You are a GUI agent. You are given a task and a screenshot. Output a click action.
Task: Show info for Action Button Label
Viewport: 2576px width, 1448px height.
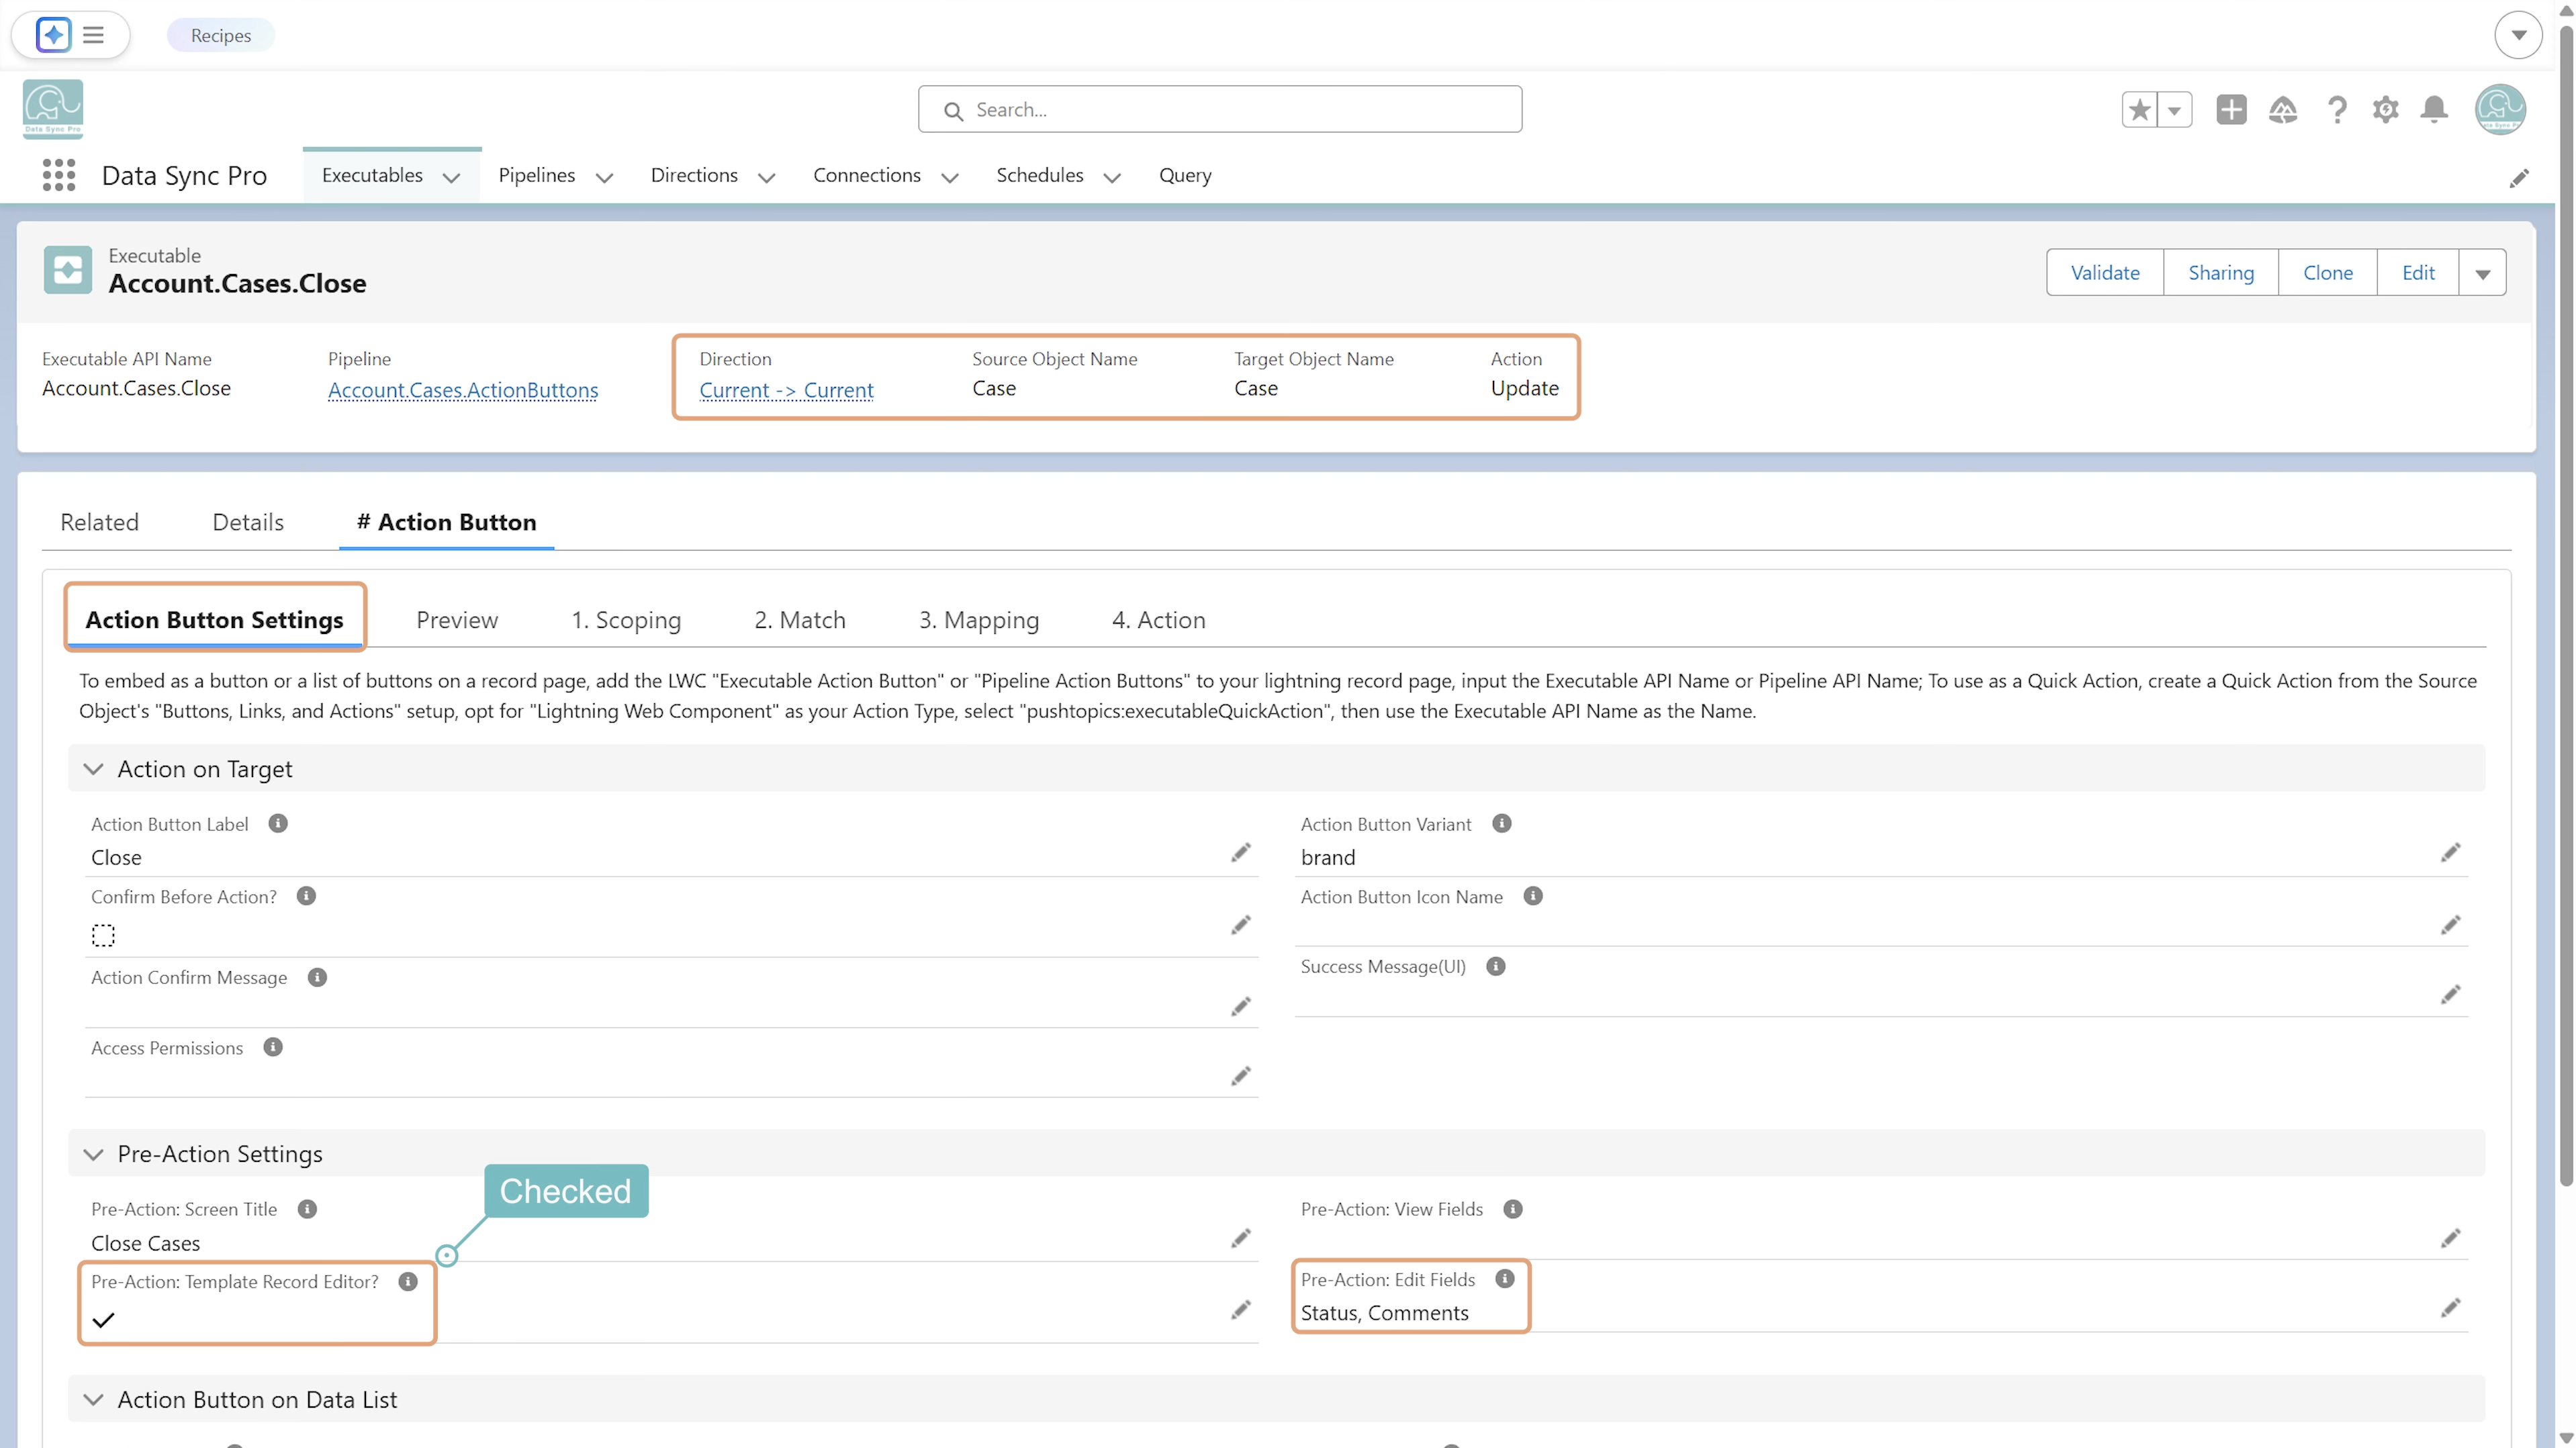point(278,823)
